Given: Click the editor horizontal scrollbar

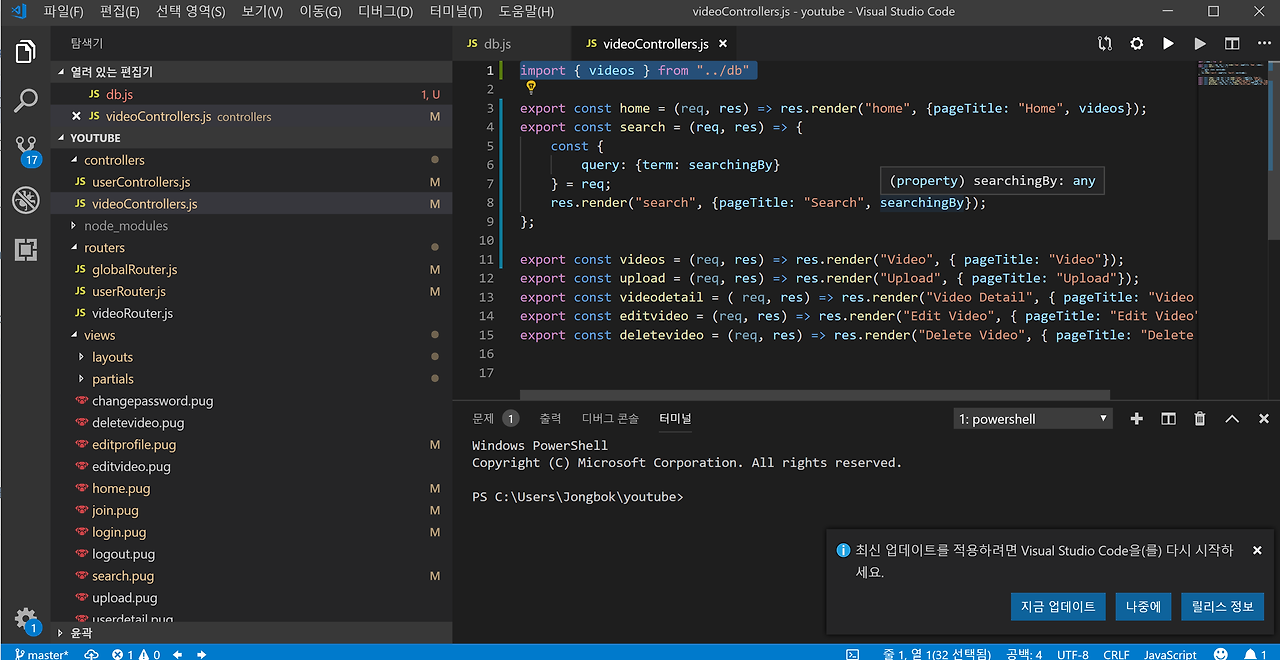Looking at the screenshot, I should (x=814, y=395).
